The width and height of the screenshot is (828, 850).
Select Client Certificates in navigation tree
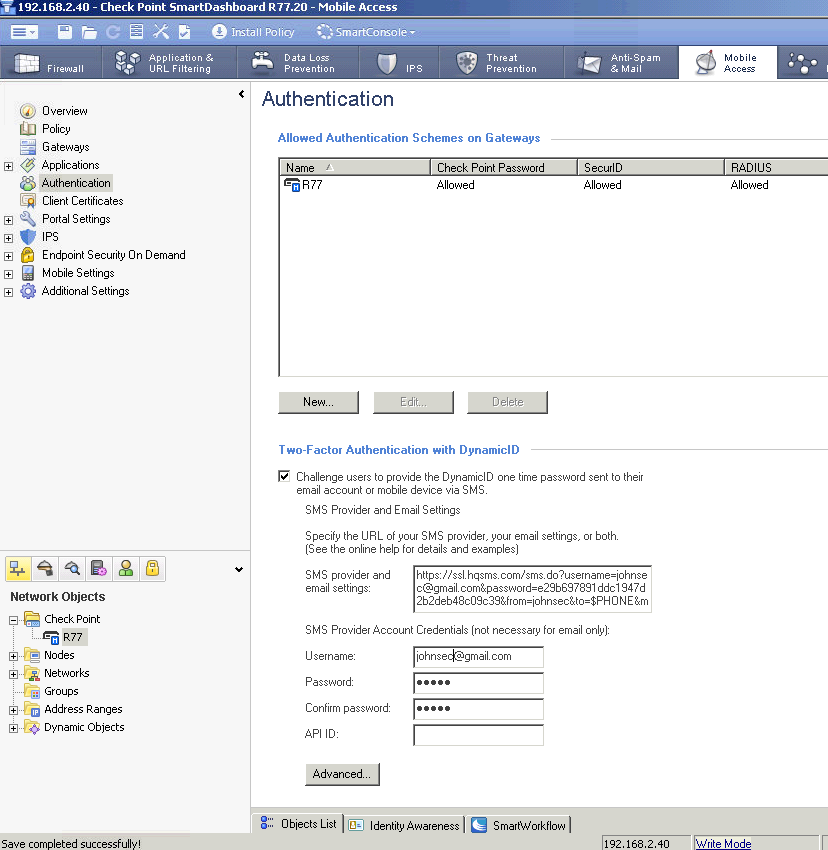pyautogui.click(x=82, y=201)
